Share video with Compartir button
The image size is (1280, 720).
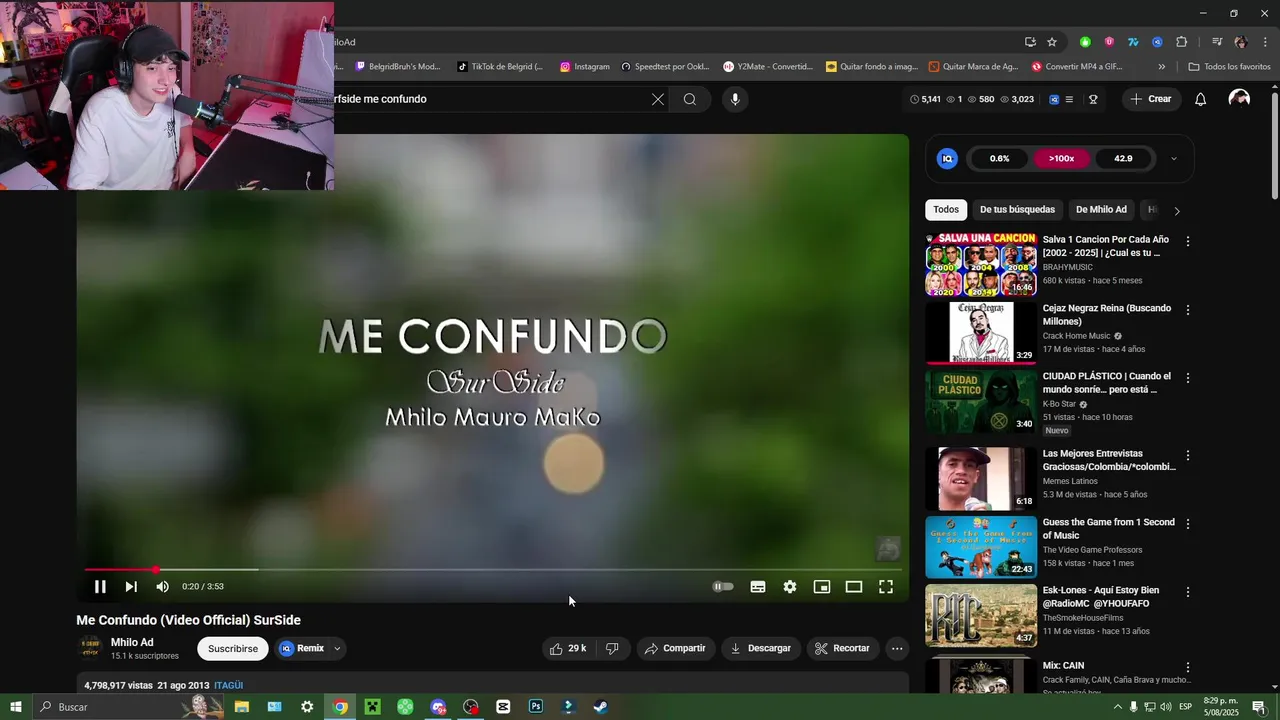(675, 648)
